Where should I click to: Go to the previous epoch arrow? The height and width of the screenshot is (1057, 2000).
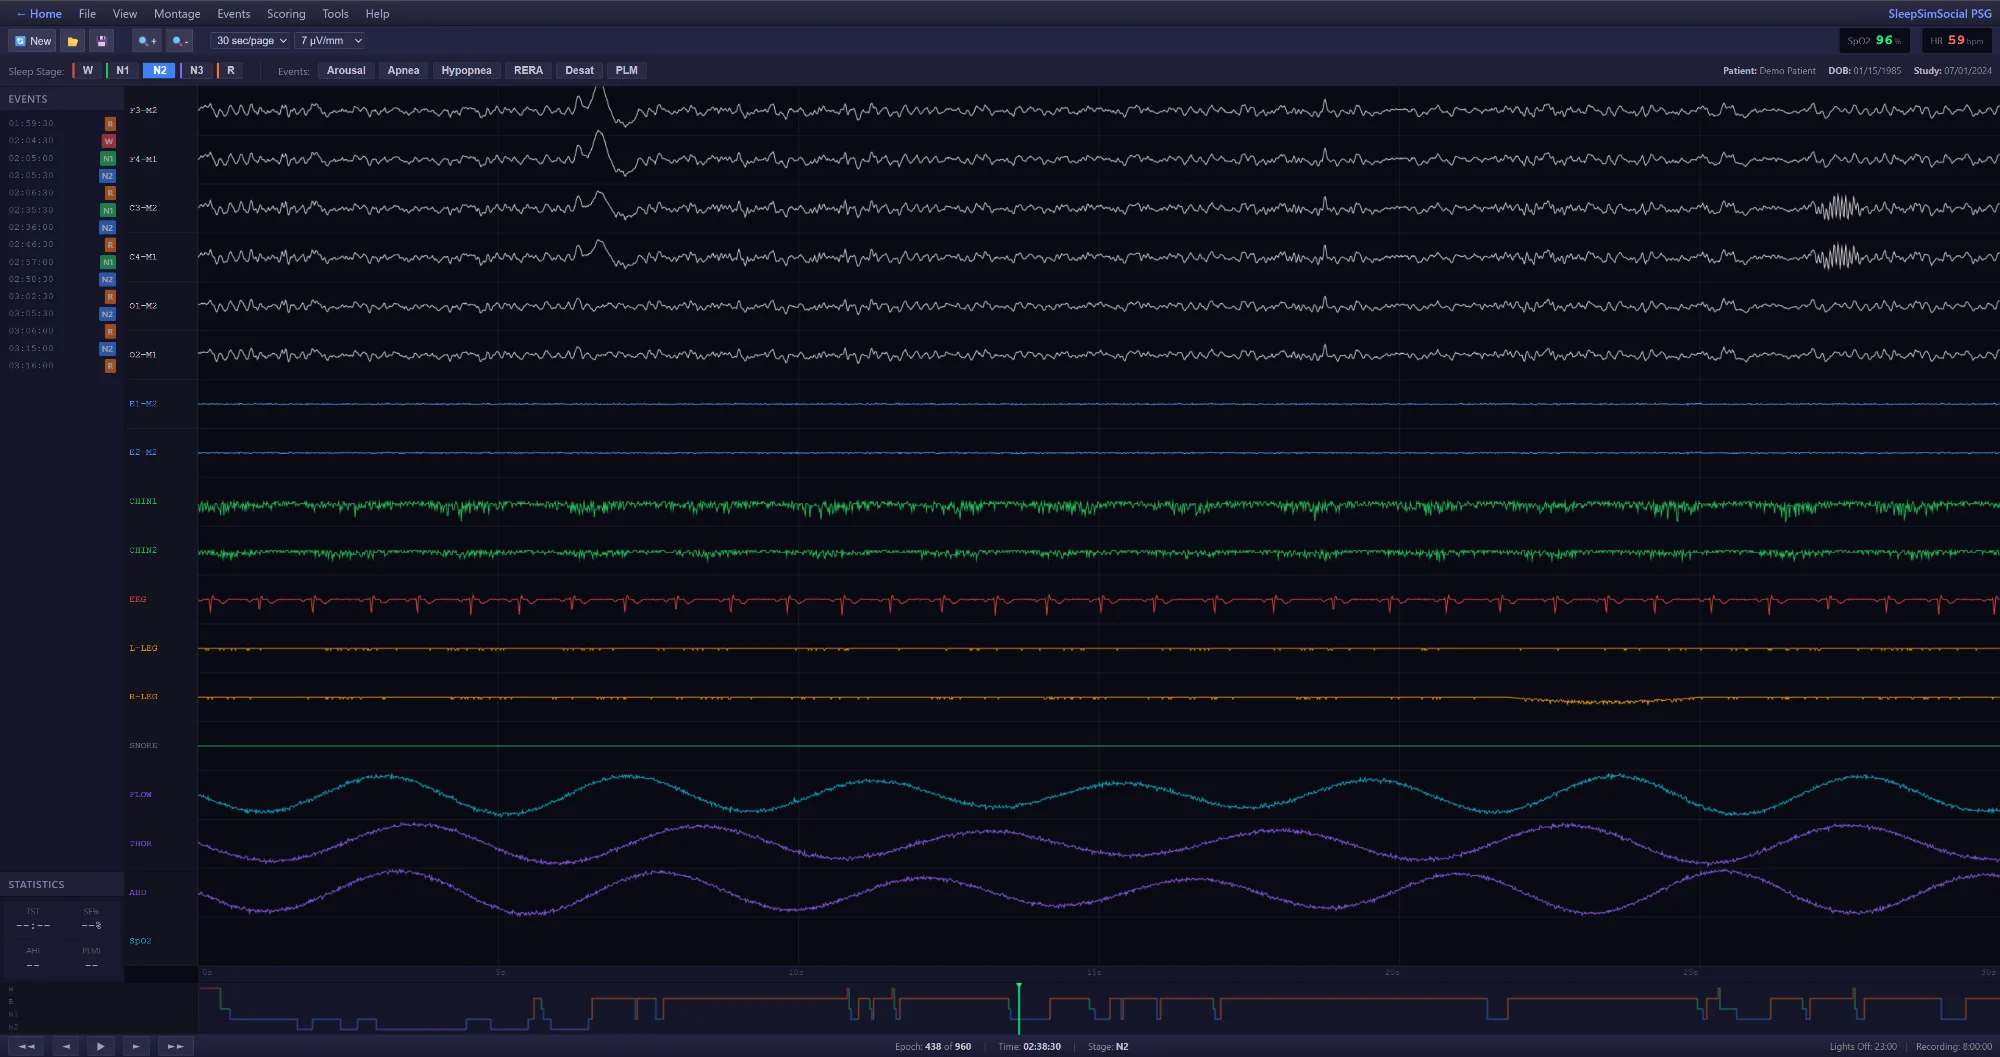[x=66, y=1046]
